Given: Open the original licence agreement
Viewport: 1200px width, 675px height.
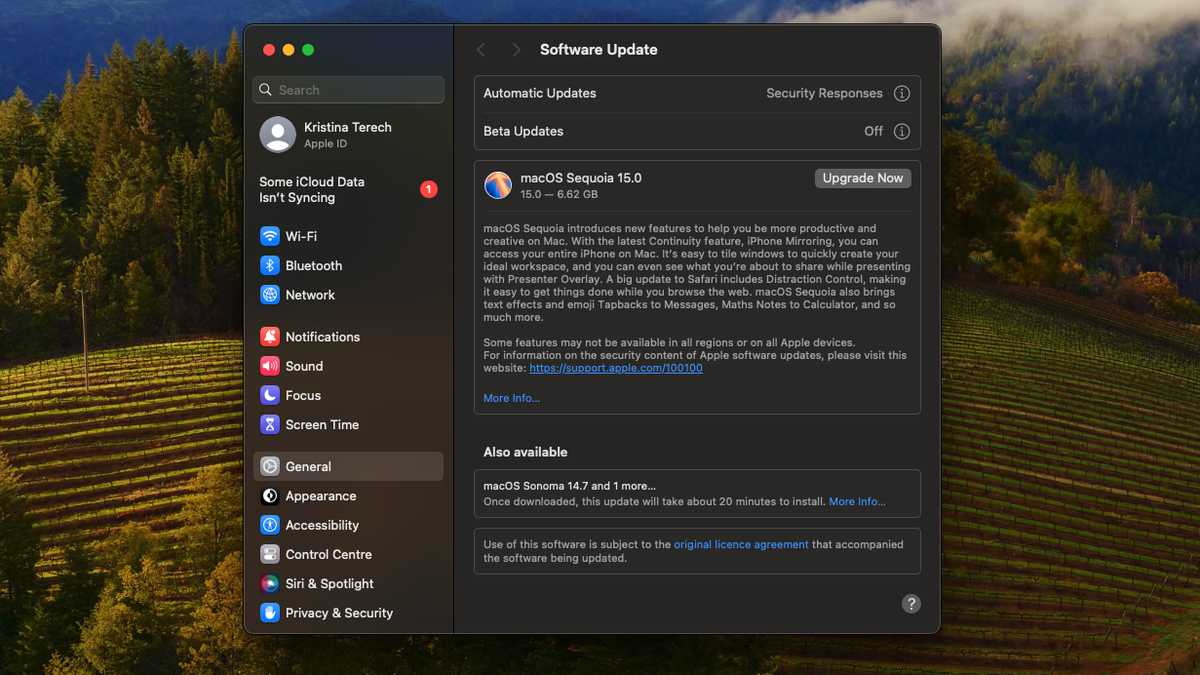Looking at the screenshot, I should [x=741, y=544].
